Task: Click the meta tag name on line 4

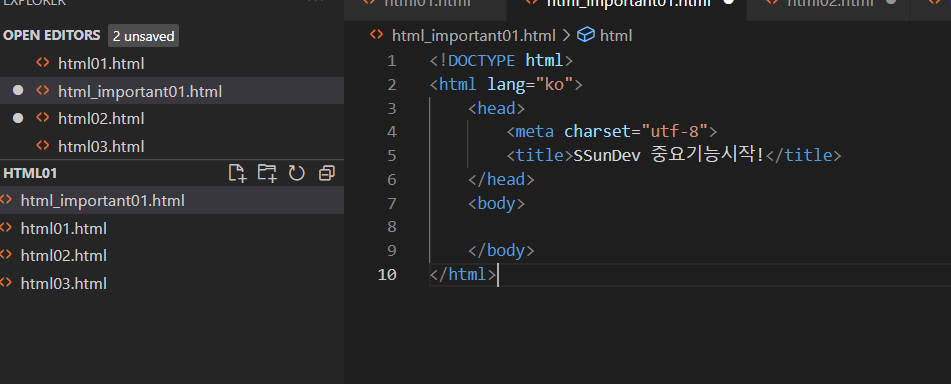Action: click(x=534, y=132)
